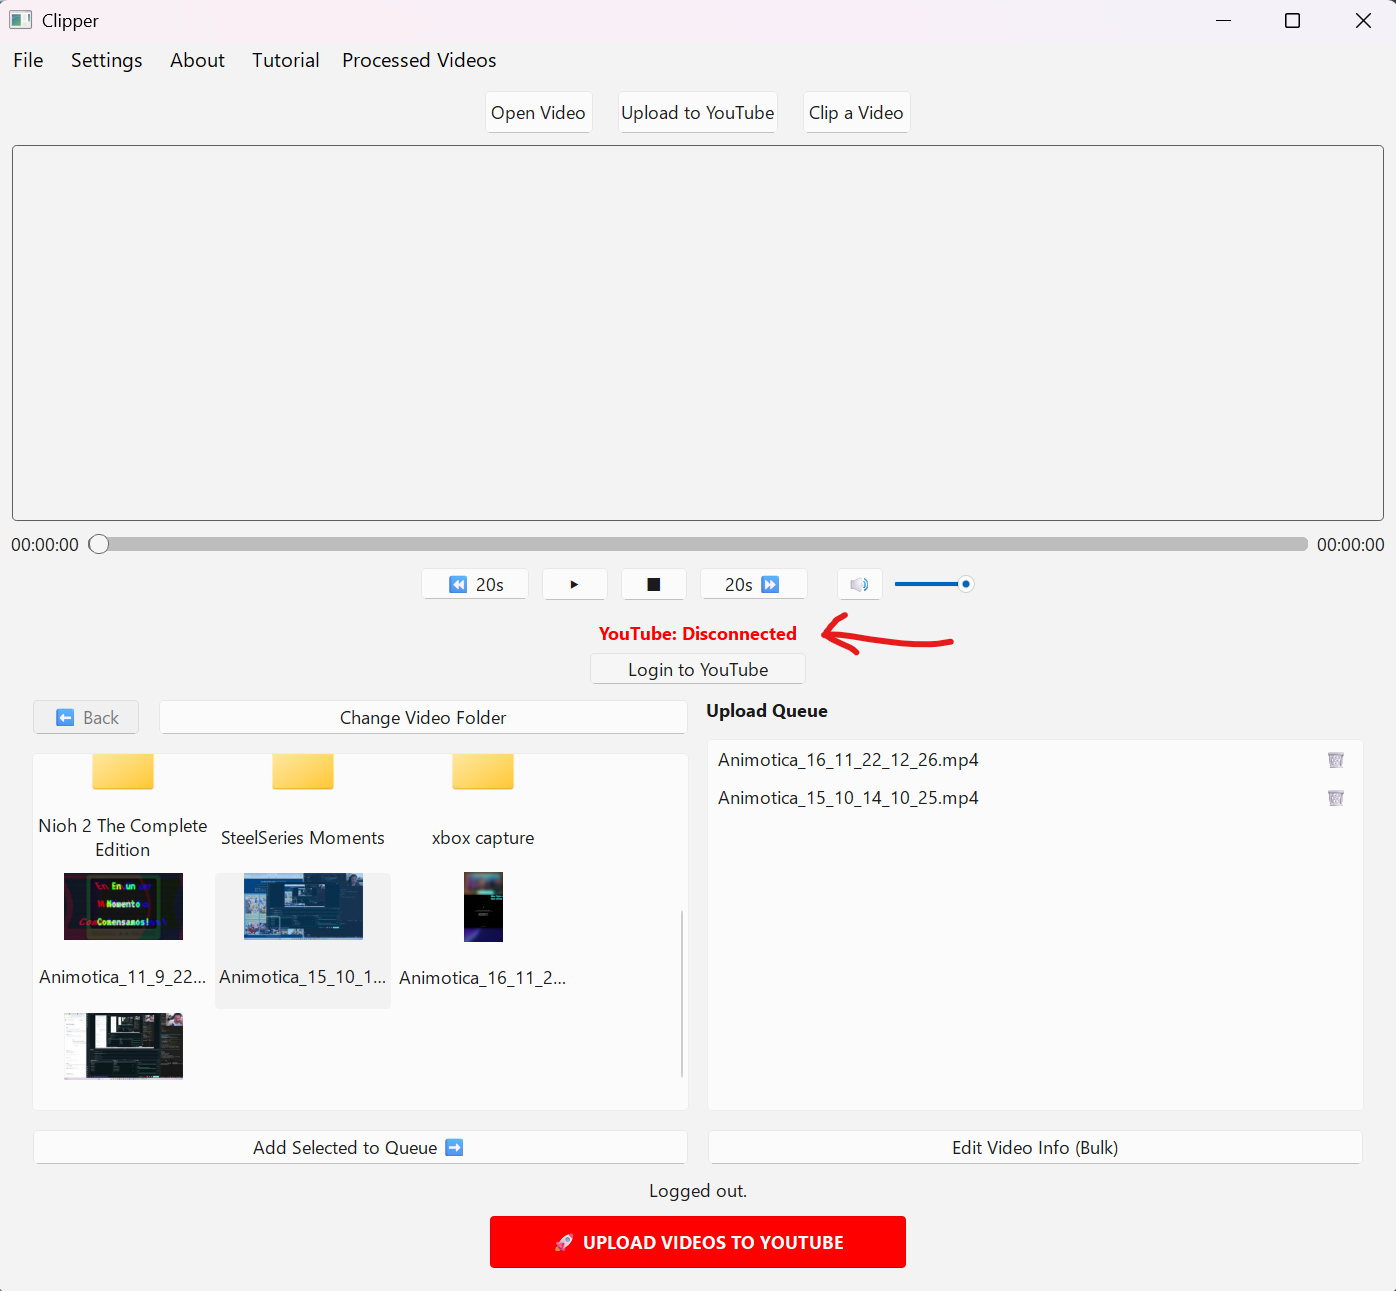Remove Animotica_16_11_22_12_26.mp4 using its trash icon

pyautogui.click(x=1336, y=760)
